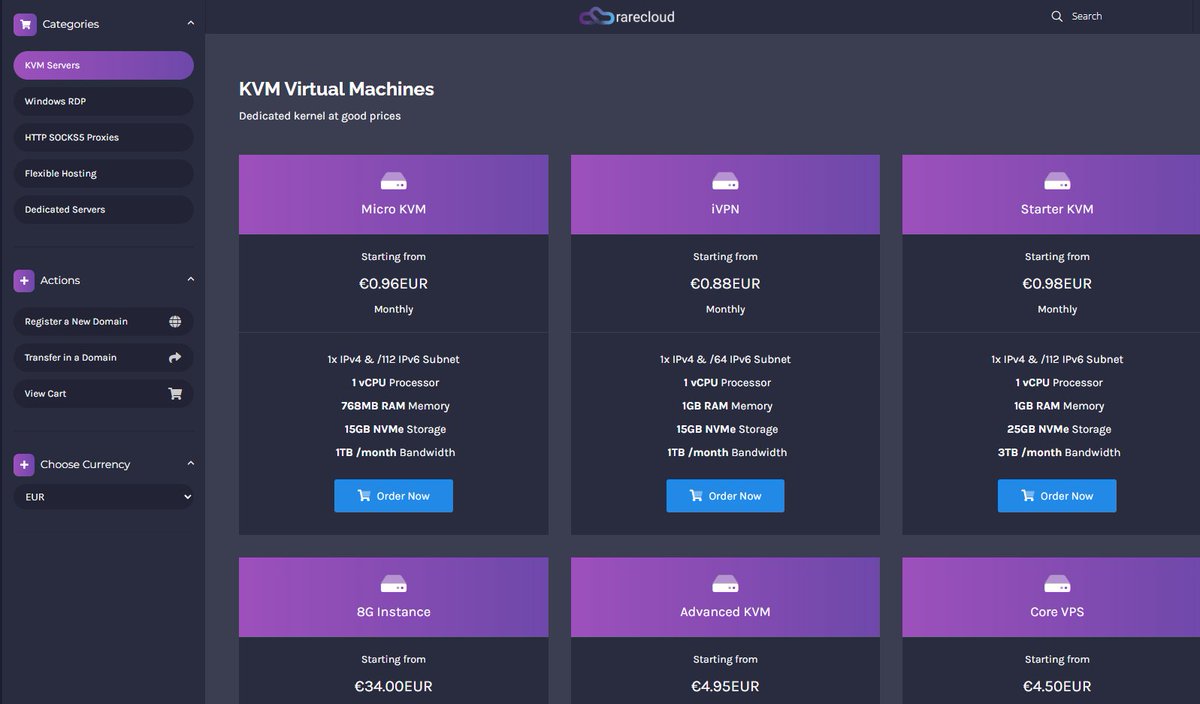
Task: Click the rarecloud logo
Action: coord(627,16)
